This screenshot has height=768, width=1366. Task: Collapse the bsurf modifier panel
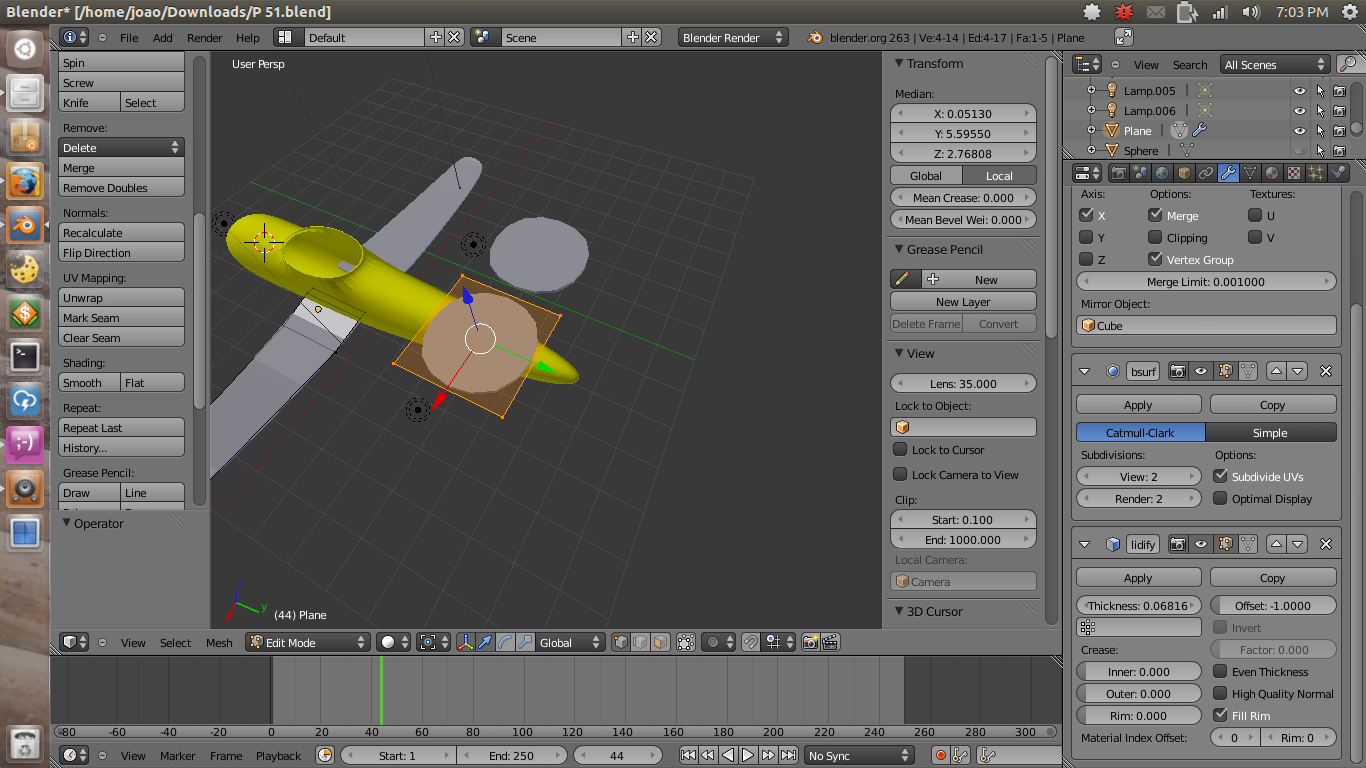[1085, 371]
